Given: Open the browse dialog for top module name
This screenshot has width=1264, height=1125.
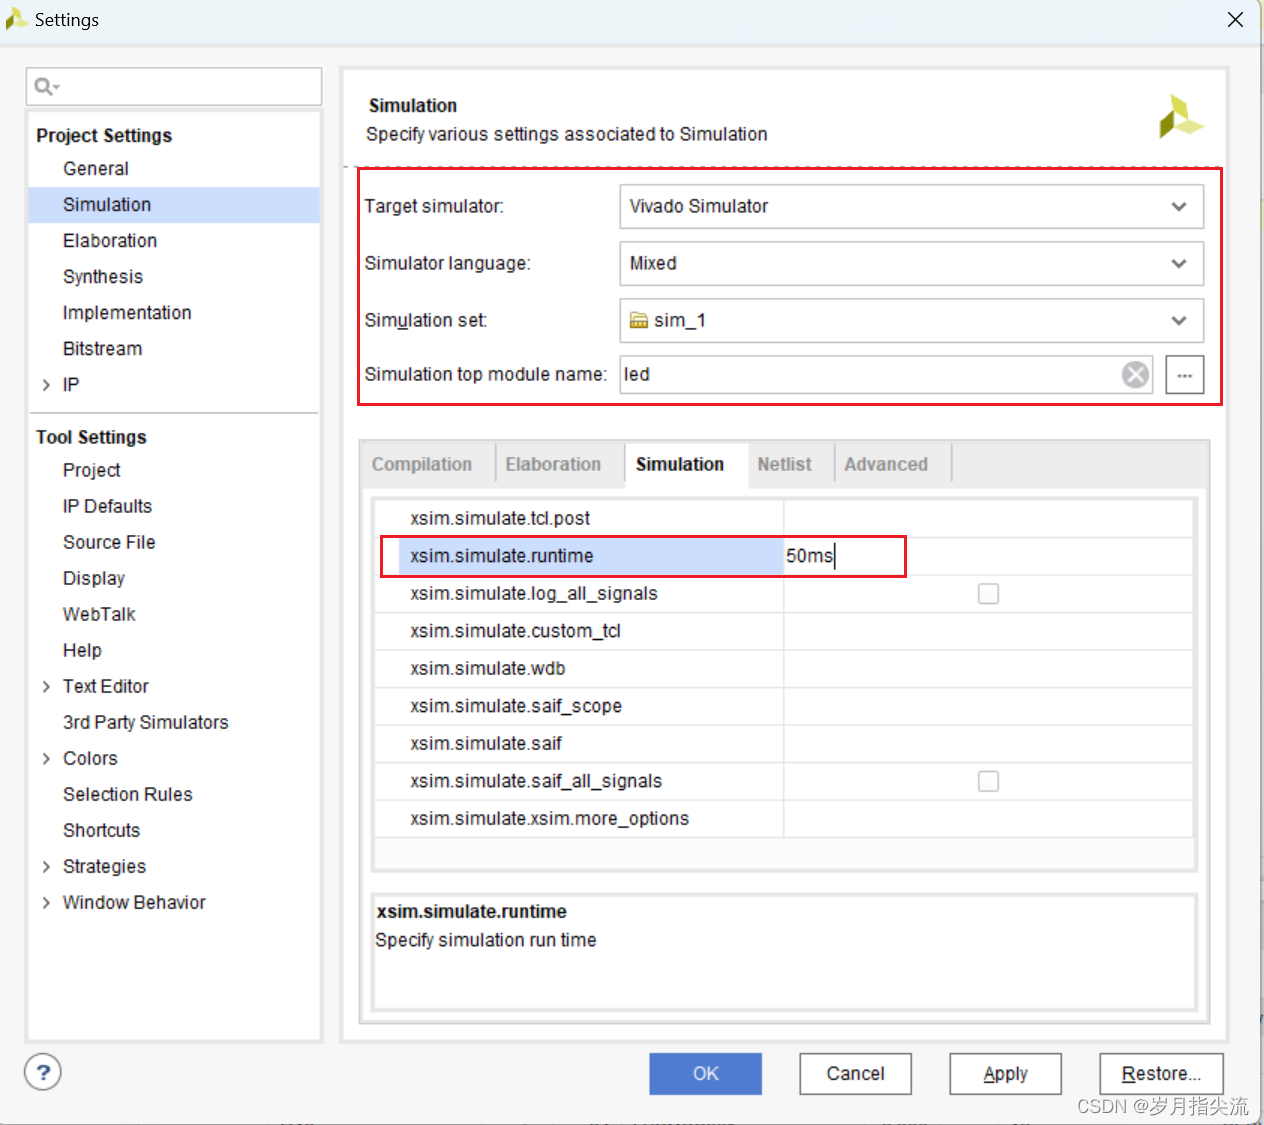Looking at the screenshot, I should pyautogui.click(x=1184, y=375).
